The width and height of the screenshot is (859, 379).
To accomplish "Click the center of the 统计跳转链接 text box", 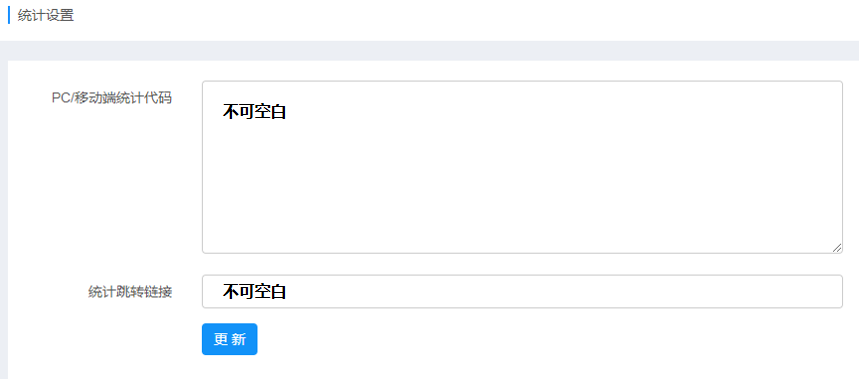I will 522,291.
